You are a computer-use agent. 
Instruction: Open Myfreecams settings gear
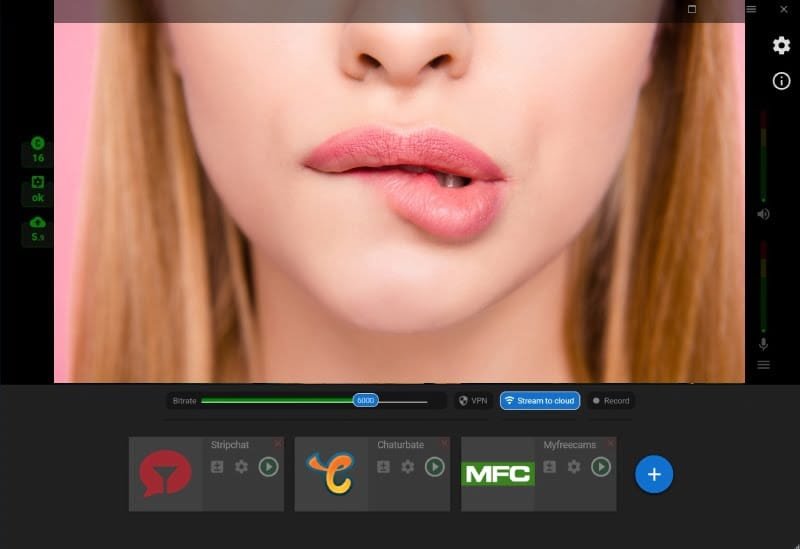tap(574, 467)
